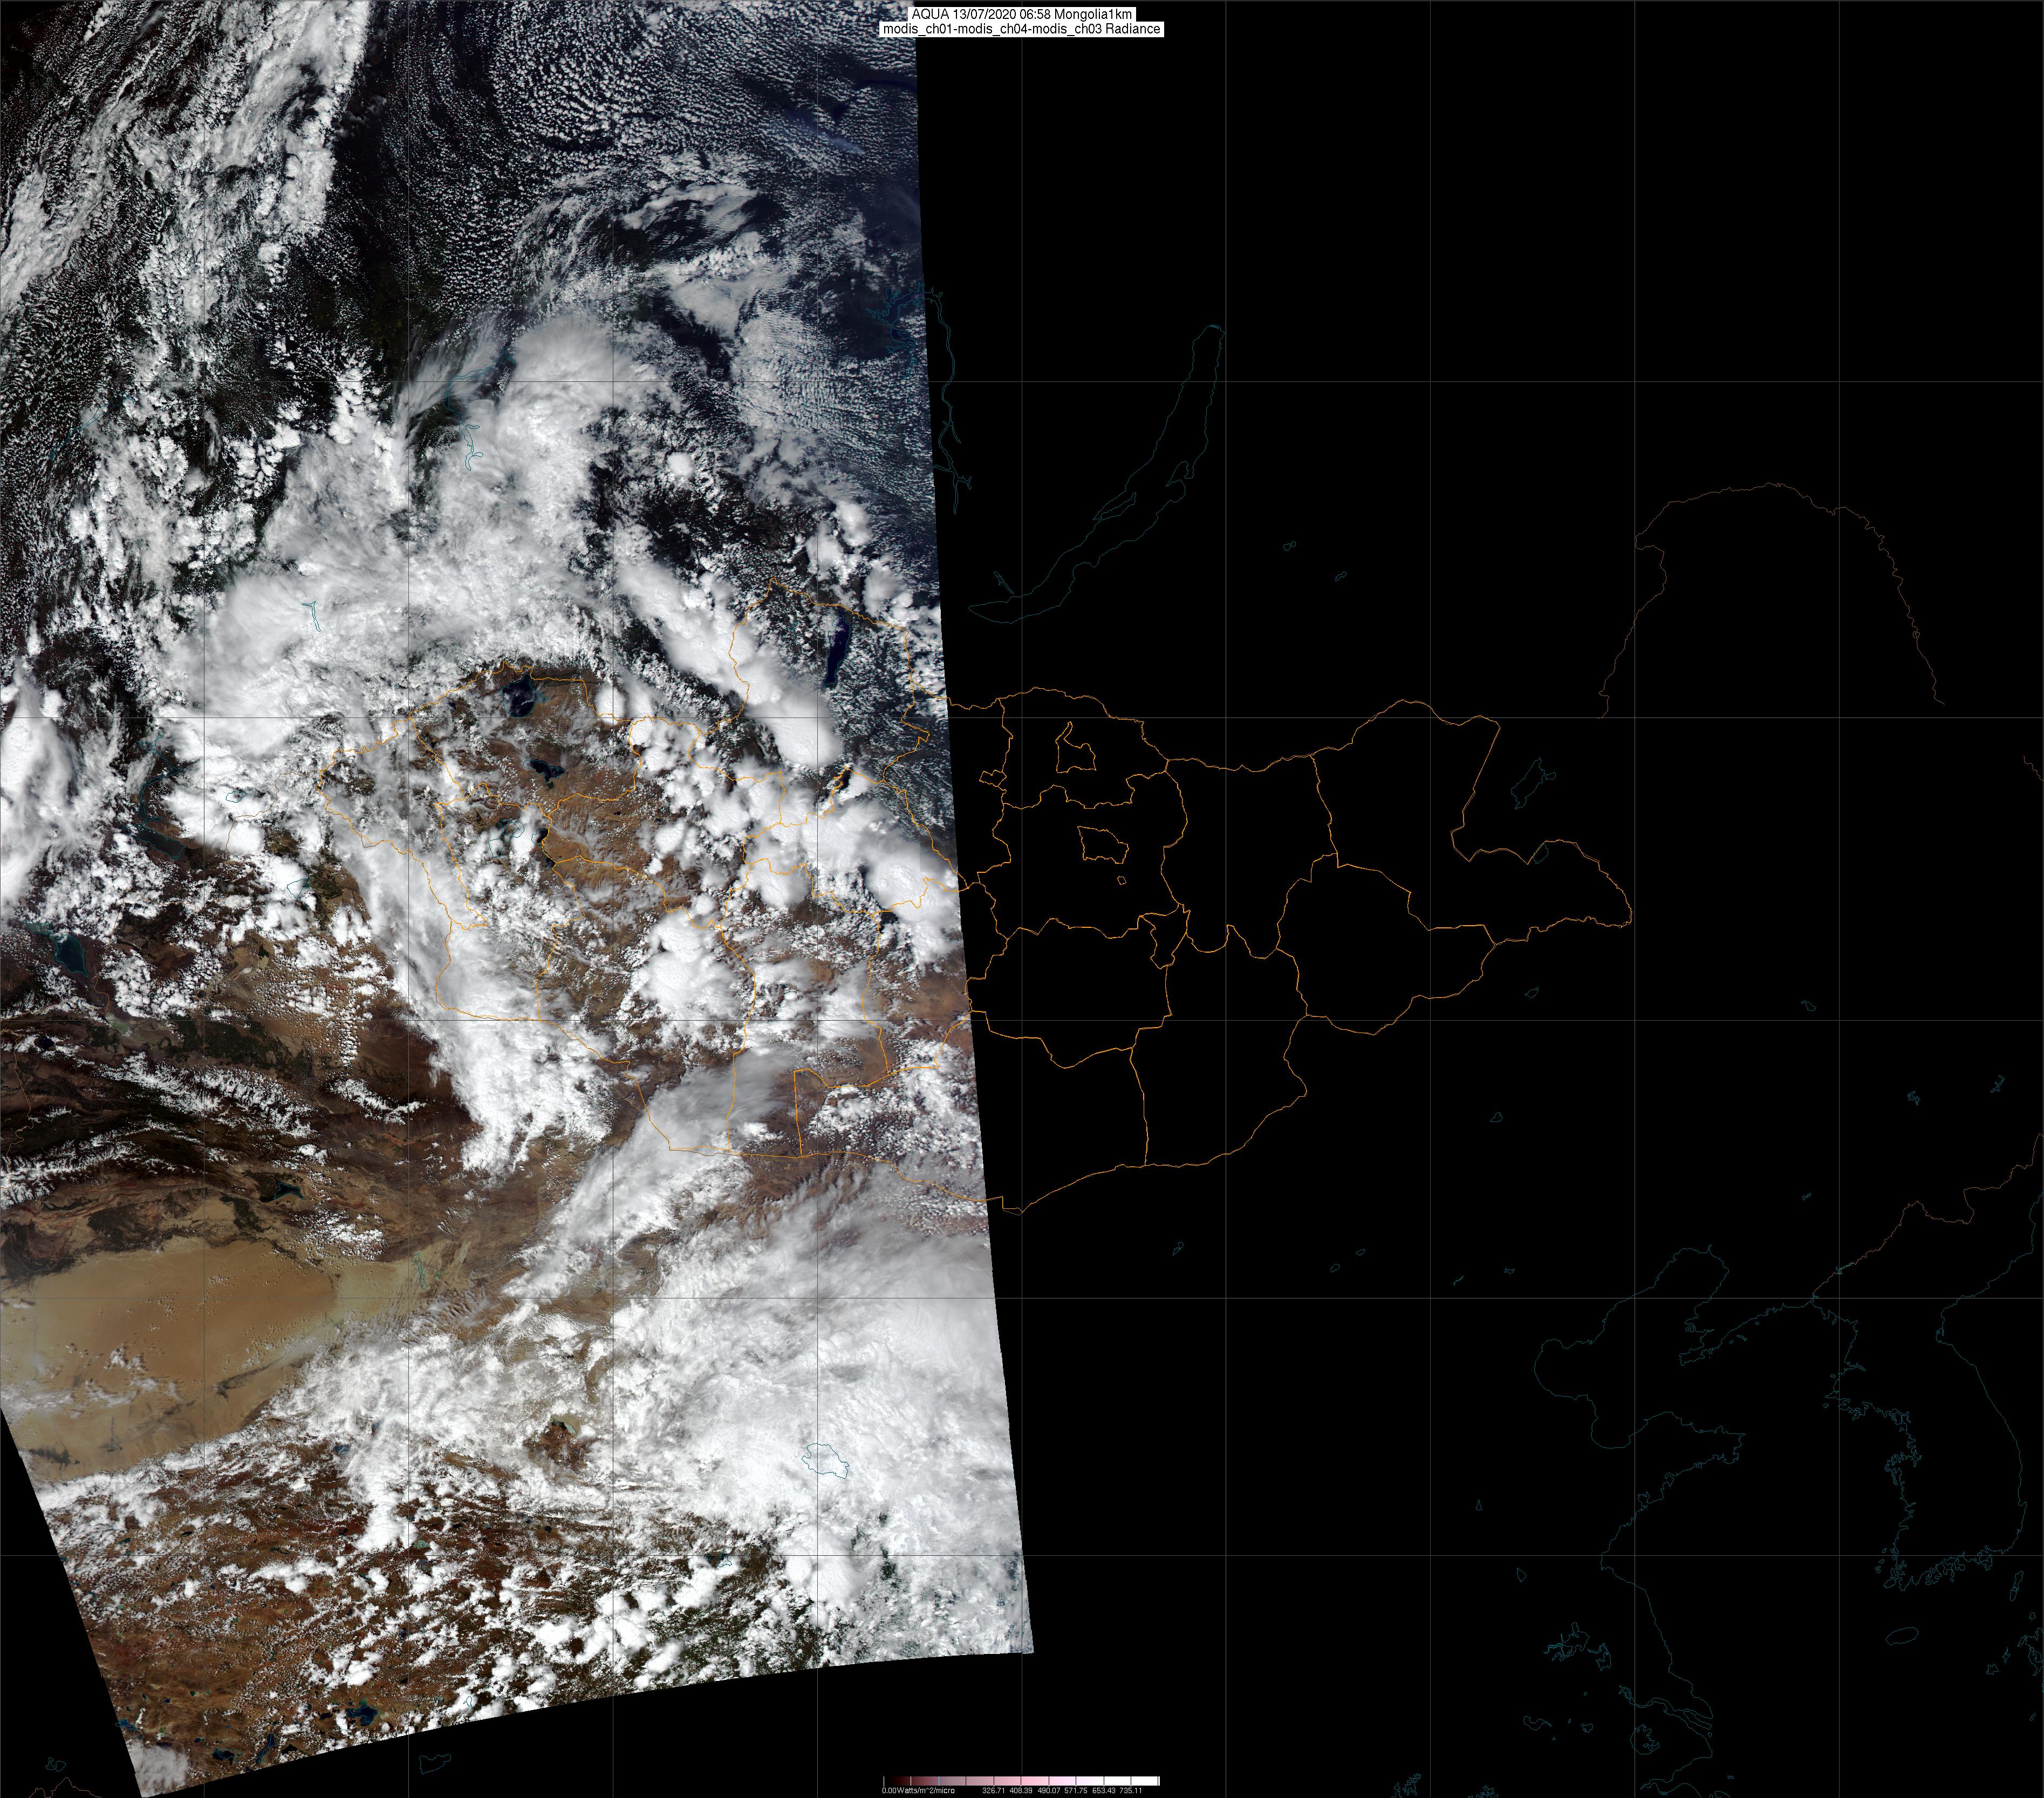The width and height of the screenshot is (2044, 1798).
Task: Click the small enclosed orange Ulaanbaatar-area boundary
Action: (1103, 845)
